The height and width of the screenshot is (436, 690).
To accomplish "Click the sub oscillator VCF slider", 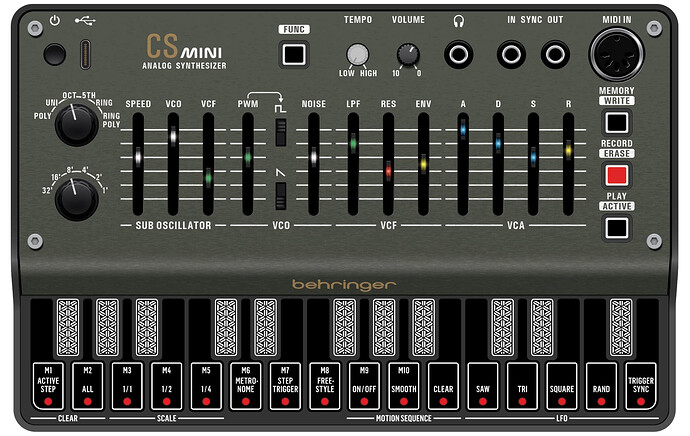I will point(209,178).
